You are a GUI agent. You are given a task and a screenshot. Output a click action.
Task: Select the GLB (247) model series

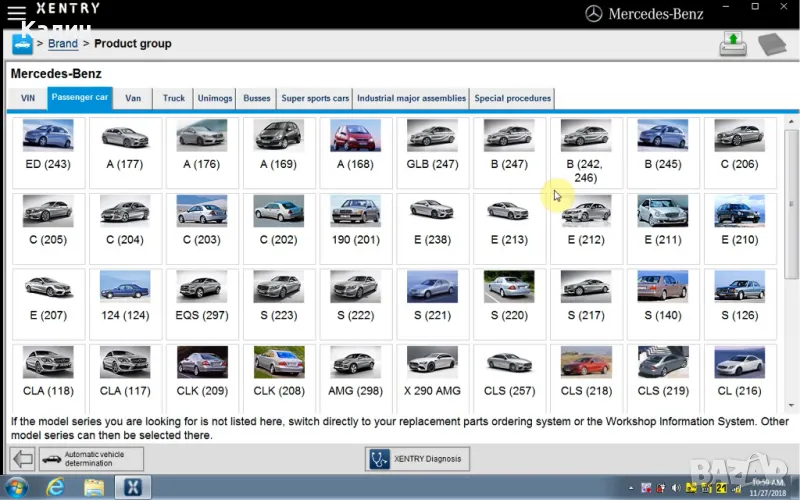pos(432,148)
